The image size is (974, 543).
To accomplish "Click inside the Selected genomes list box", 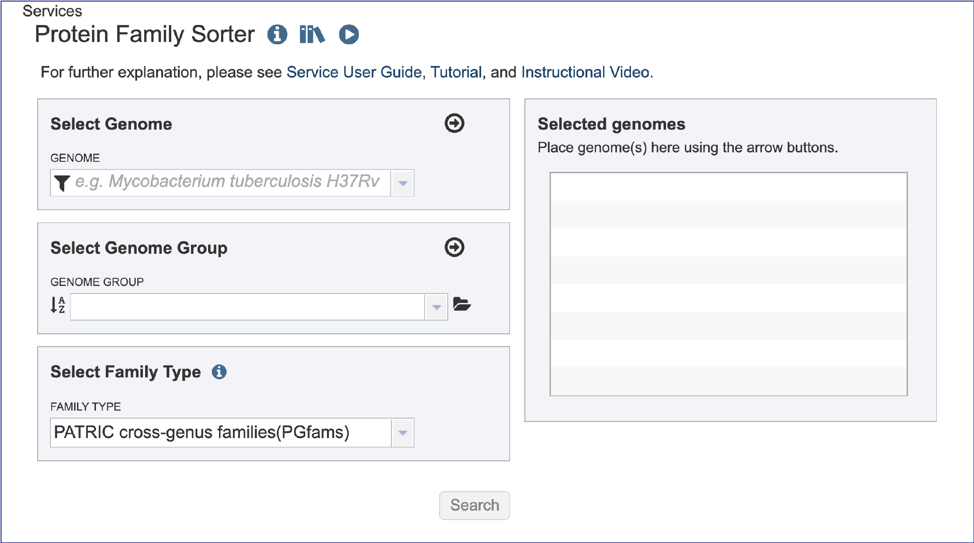I will coord(728,284).
